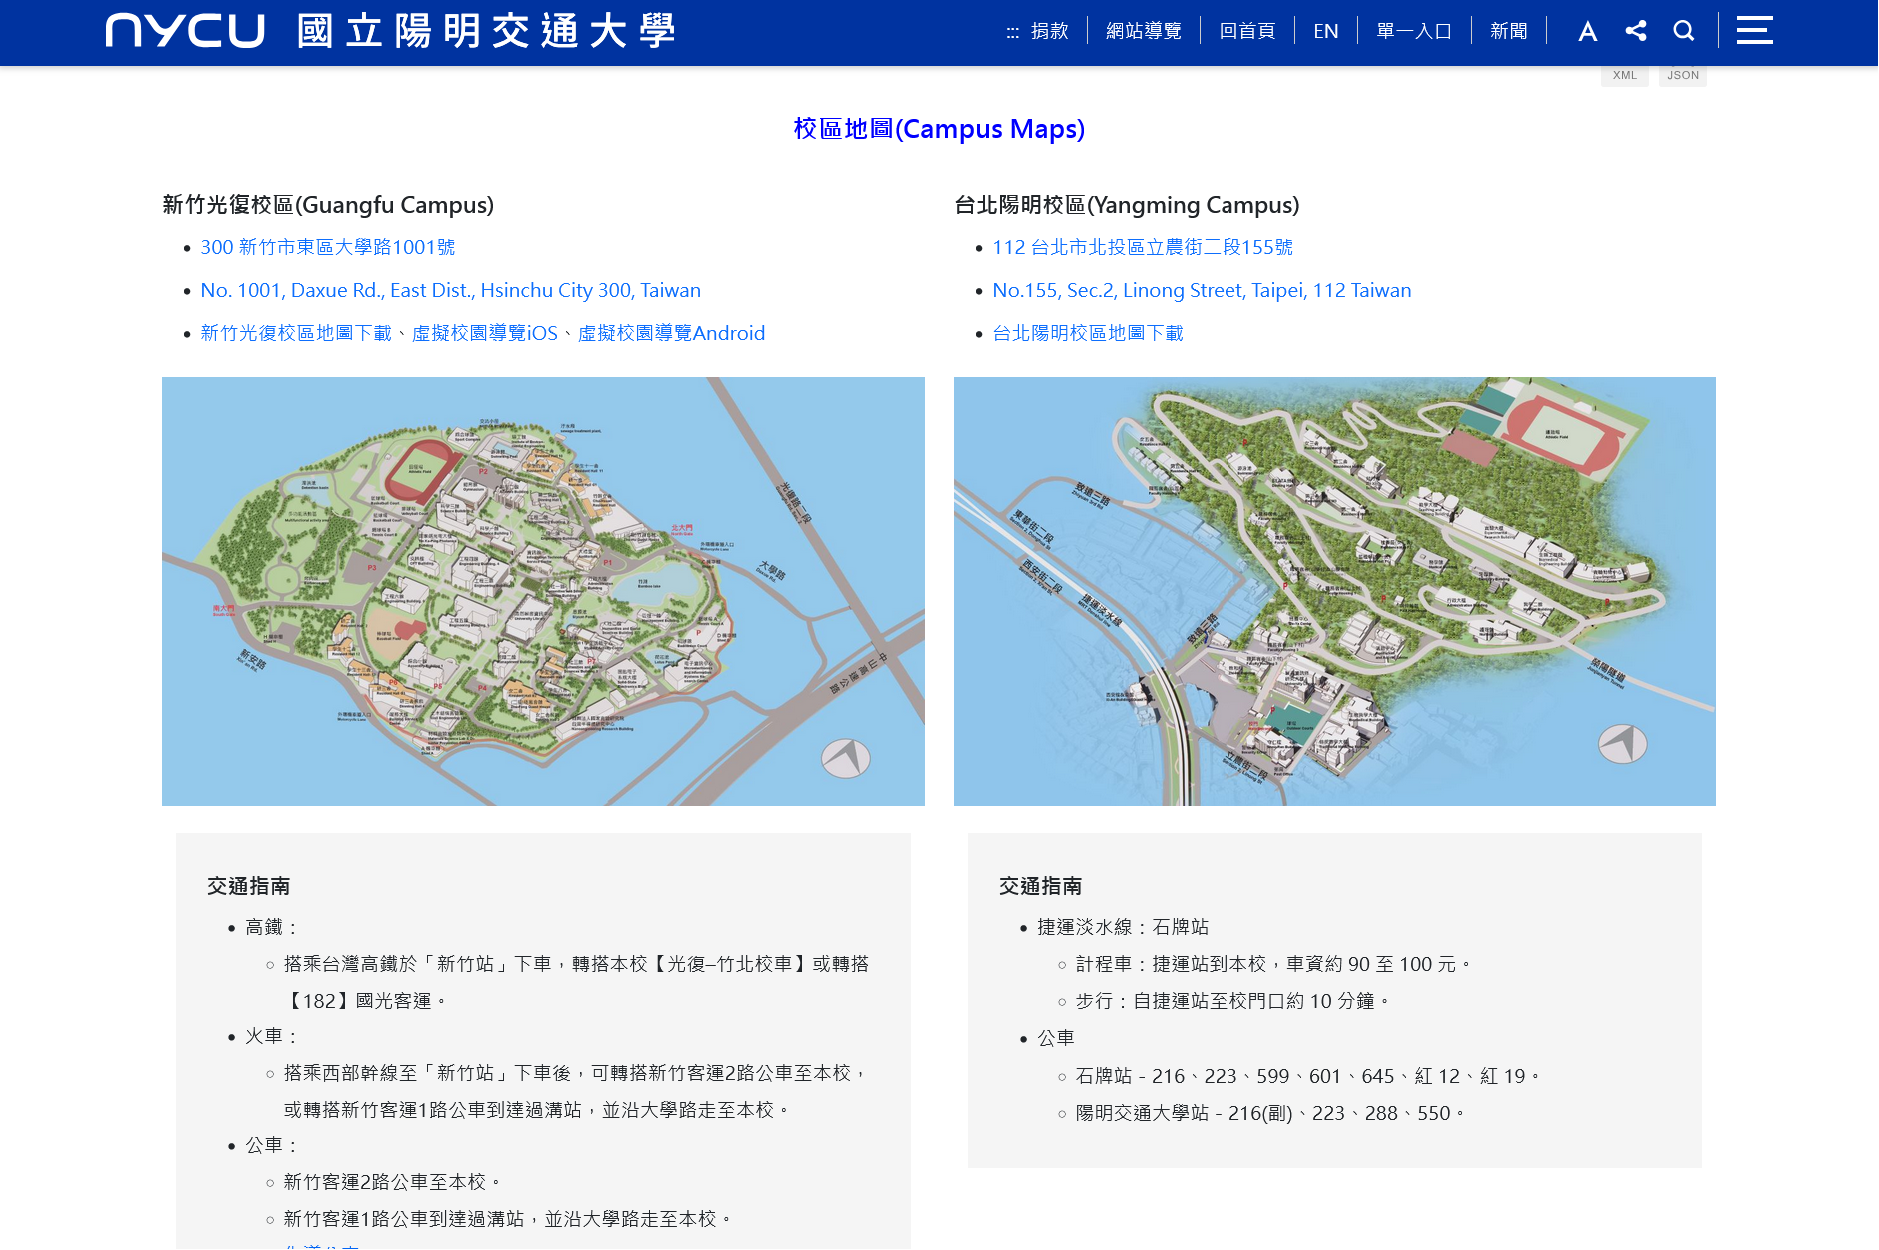Screen dimensions: 1879x1250
Task: Click 台北陽明校區地圖下載 link
Action: (1087, 333)
